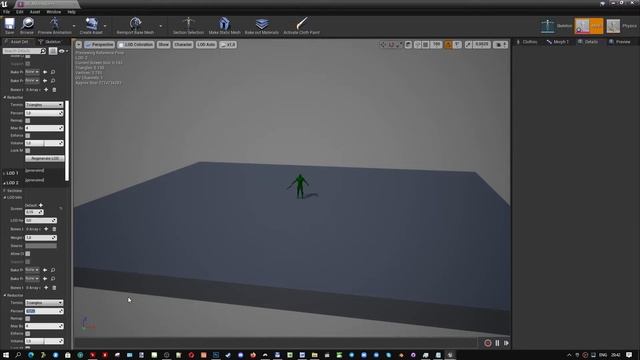Open the File menu
Screen dimensions: 640x360
7,12
